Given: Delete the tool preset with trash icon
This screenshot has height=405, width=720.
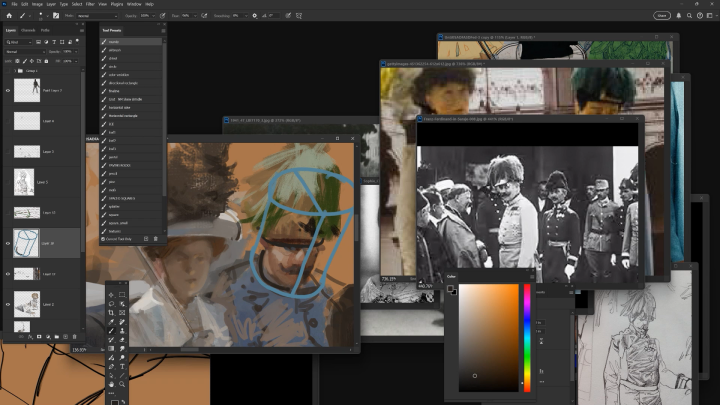Looking at the screenshot, I should coord(156,239).
